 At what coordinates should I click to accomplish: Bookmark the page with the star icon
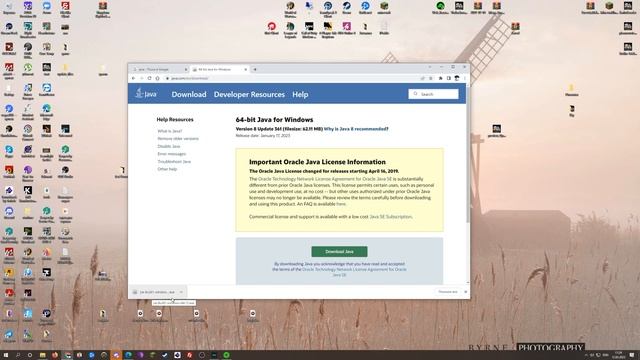click(x=431, y=78)
